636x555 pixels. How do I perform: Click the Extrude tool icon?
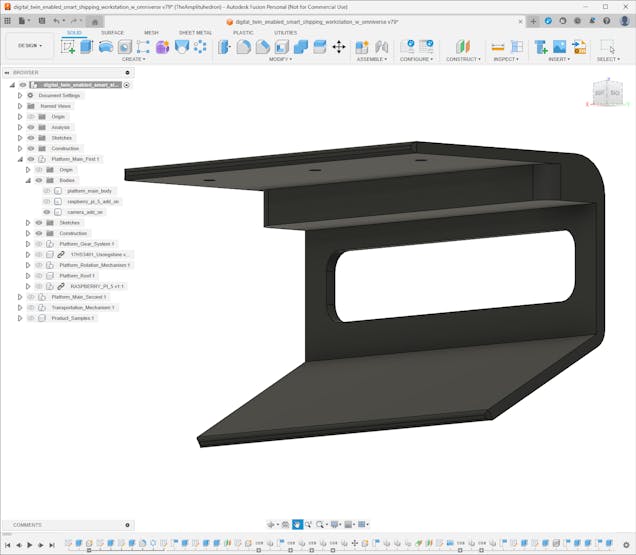pyautogui.click(x=87, y=46)
